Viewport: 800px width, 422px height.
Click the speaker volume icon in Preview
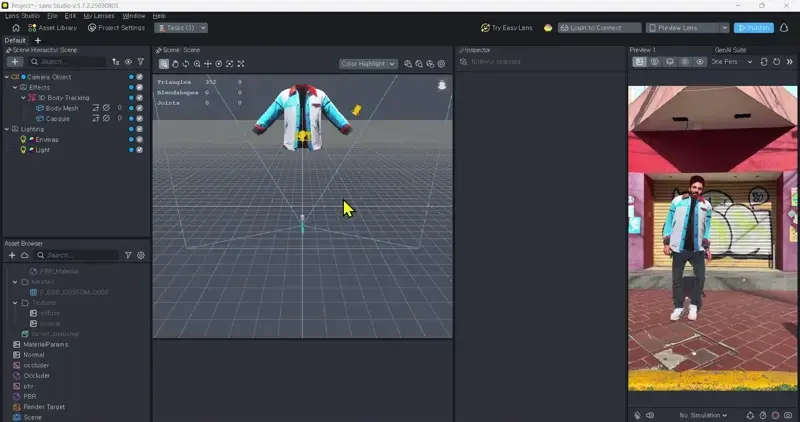click(649, 415)
